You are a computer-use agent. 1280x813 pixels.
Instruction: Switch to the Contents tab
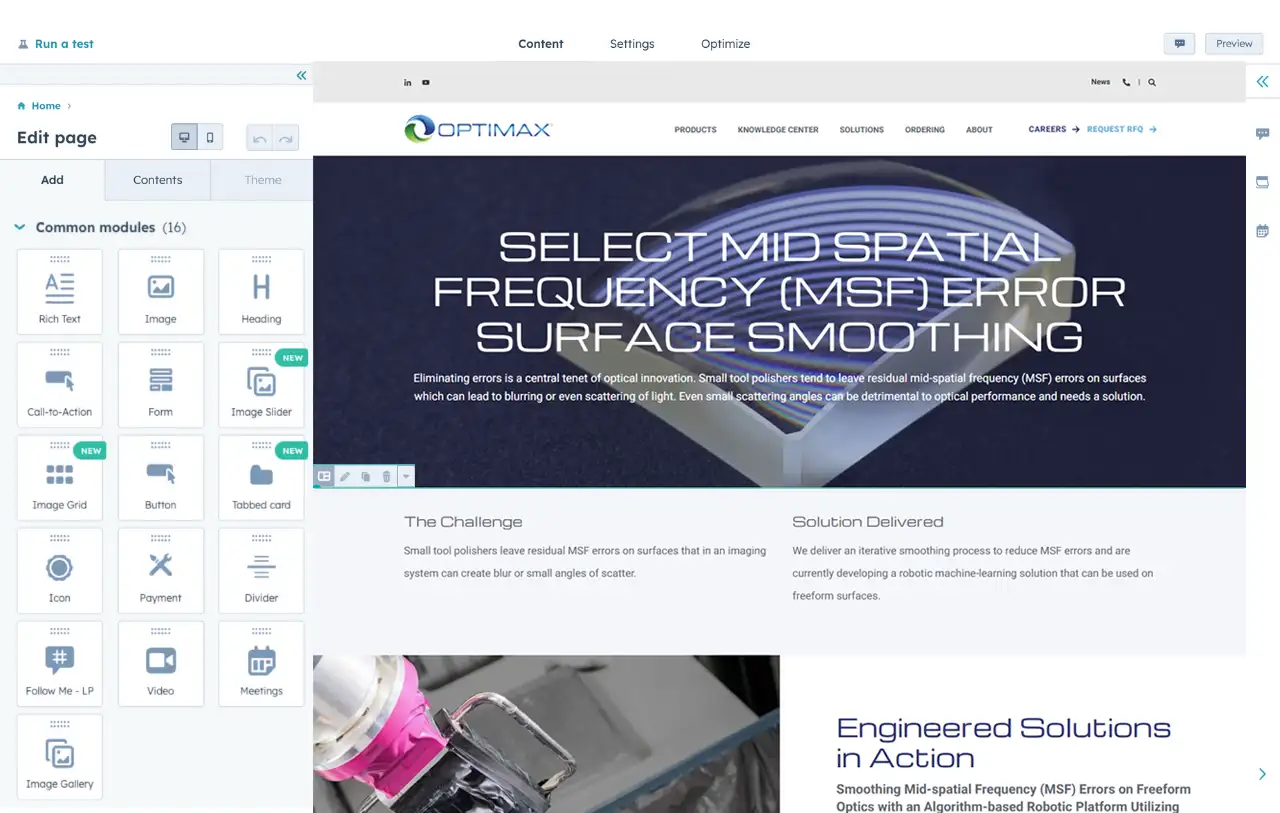[158, 180]
